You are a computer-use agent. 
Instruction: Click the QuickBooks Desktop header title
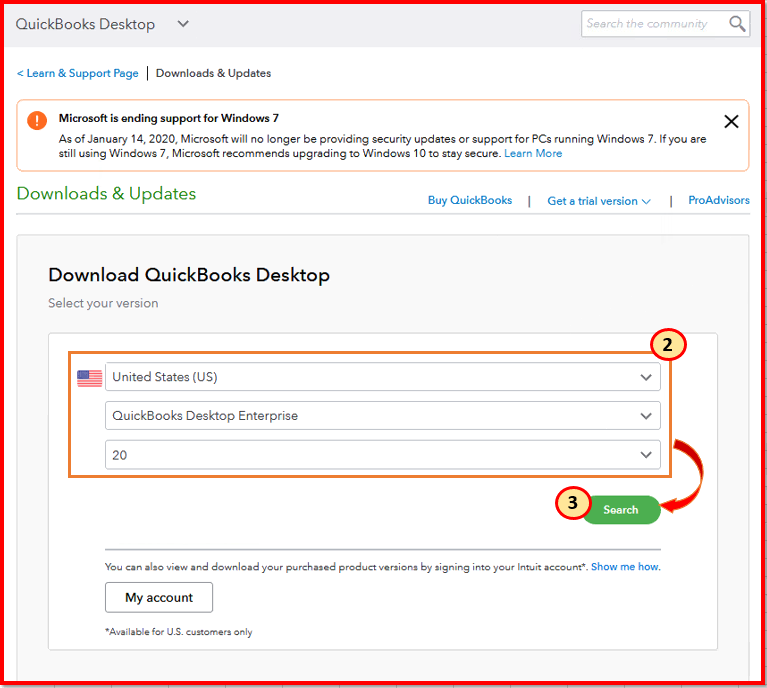click(85, 24)
